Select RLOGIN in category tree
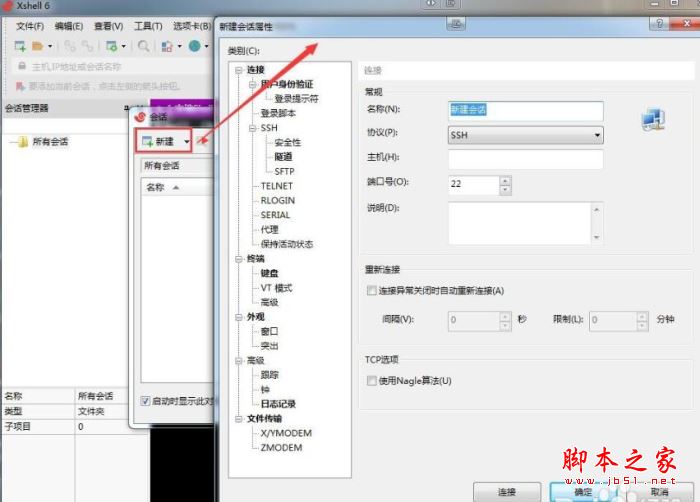The height and width of the screenshot is (502, 700). click(278, 201)
